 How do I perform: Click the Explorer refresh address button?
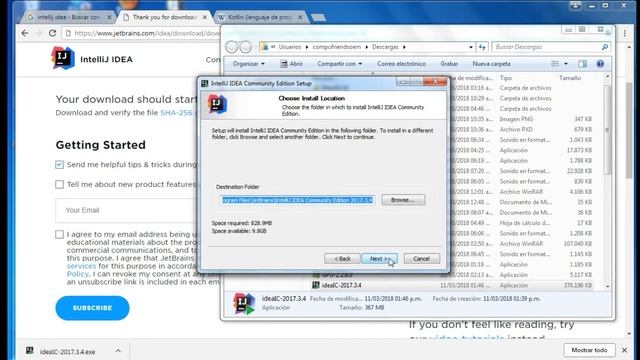(x=482, y=47)
